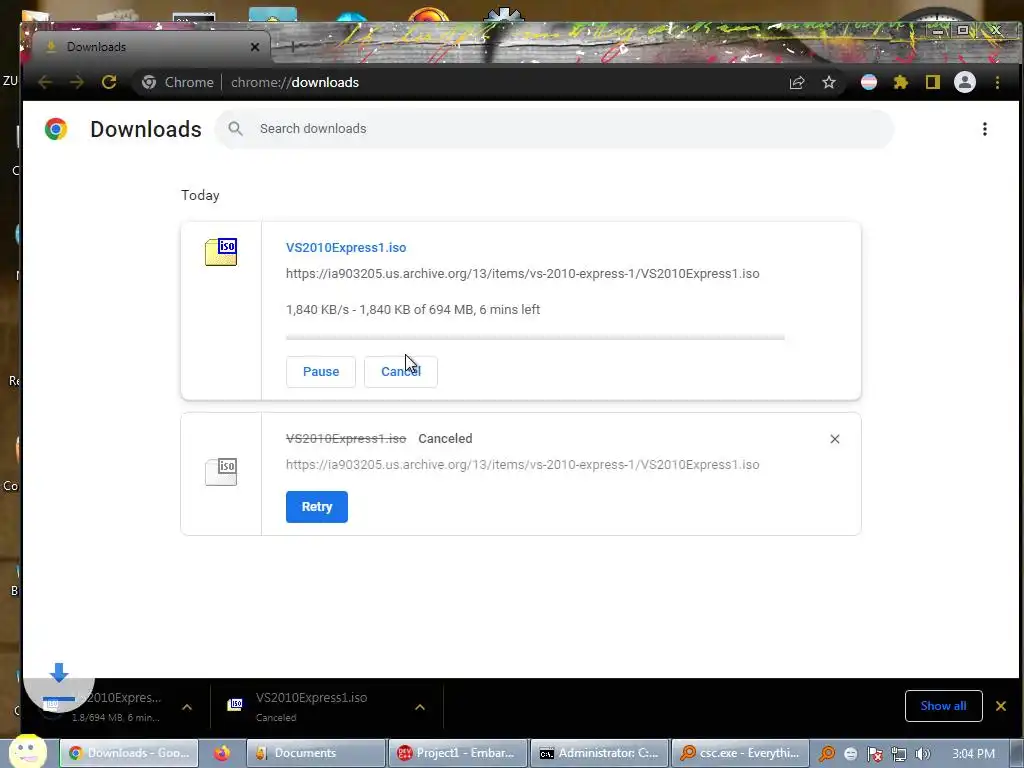
Task: Close the bottom download shelf
Action: coord(1000,706)
